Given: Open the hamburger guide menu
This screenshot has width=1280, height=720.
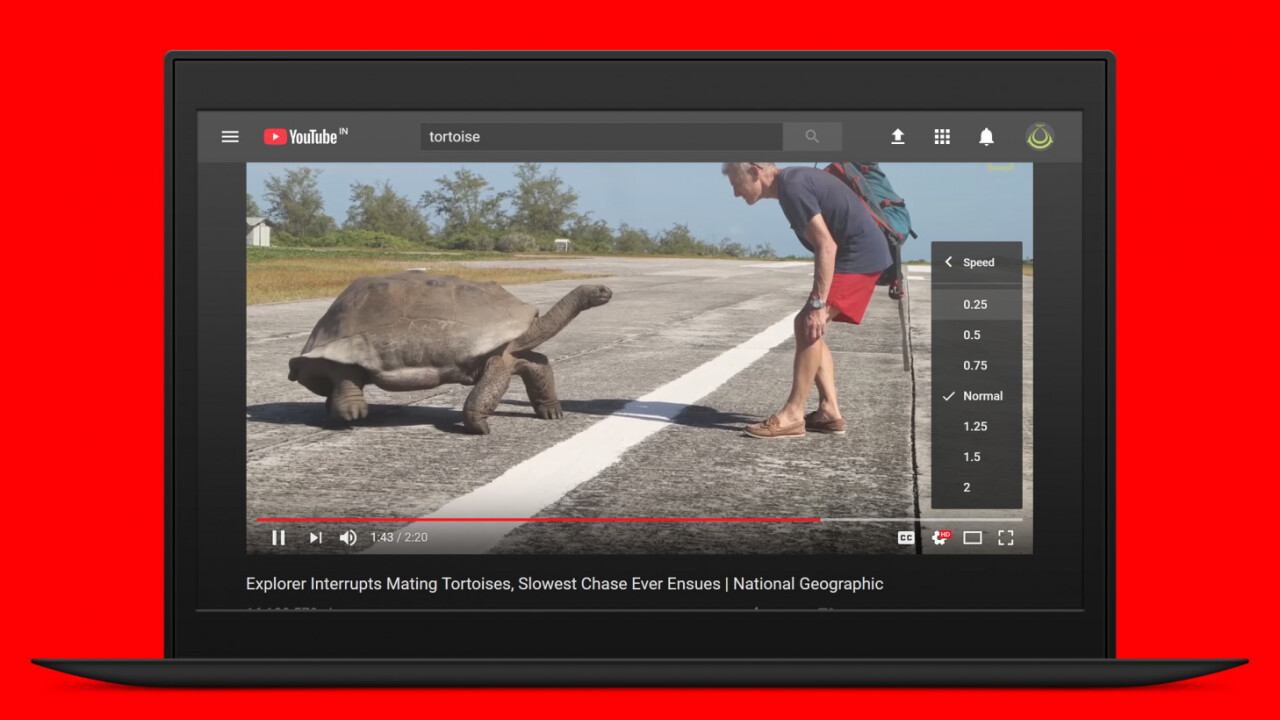Looking at the screenshot, I should (230, 137).
